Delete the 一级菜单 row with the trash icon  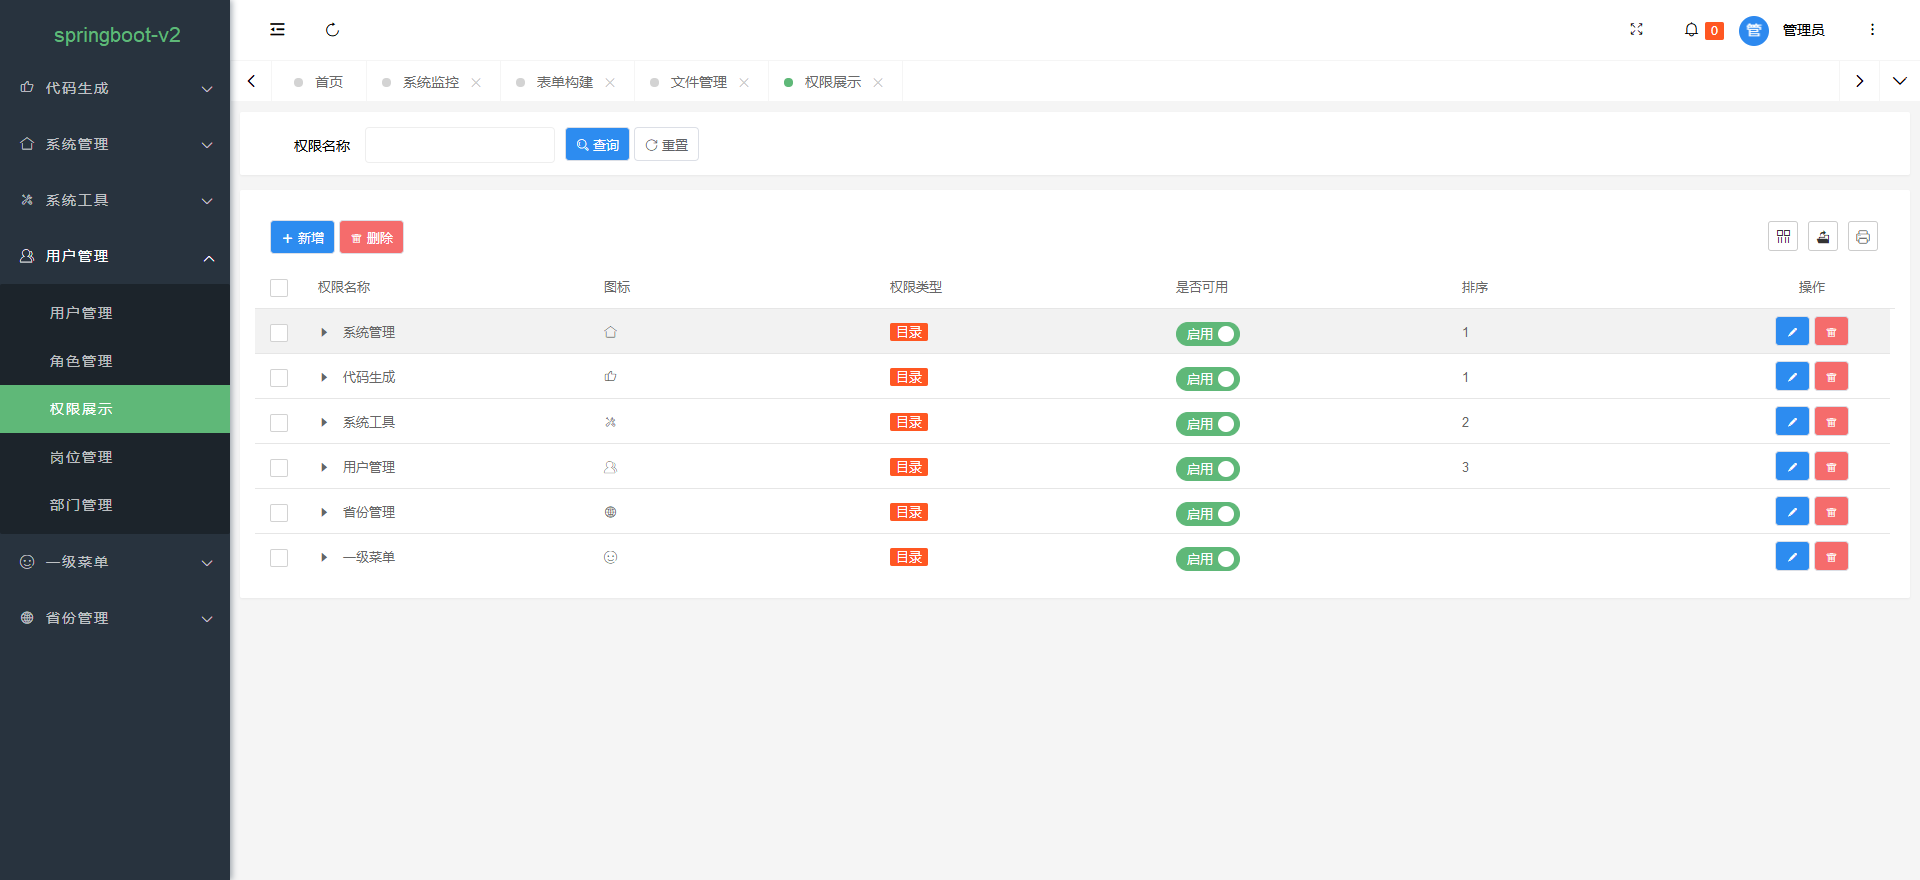(1831, 557)
